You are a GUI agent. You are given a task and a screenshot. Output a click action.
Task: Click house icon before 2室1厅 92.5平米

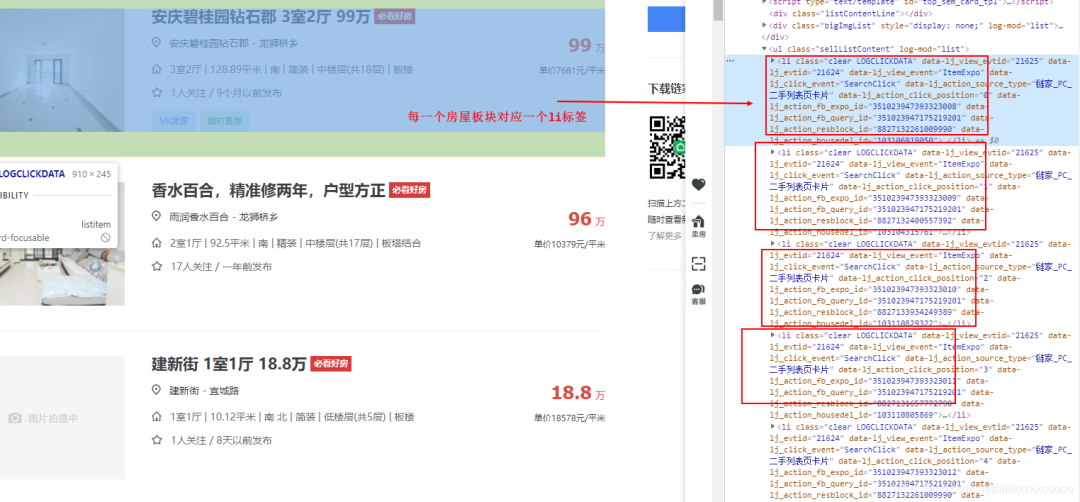point(156,243)
